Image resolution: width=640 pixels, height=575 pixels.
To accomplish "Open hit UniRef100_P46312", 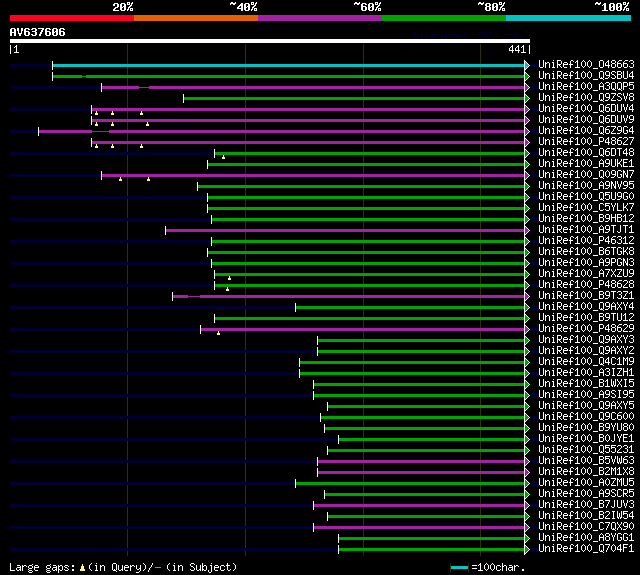I will (586, 241).
